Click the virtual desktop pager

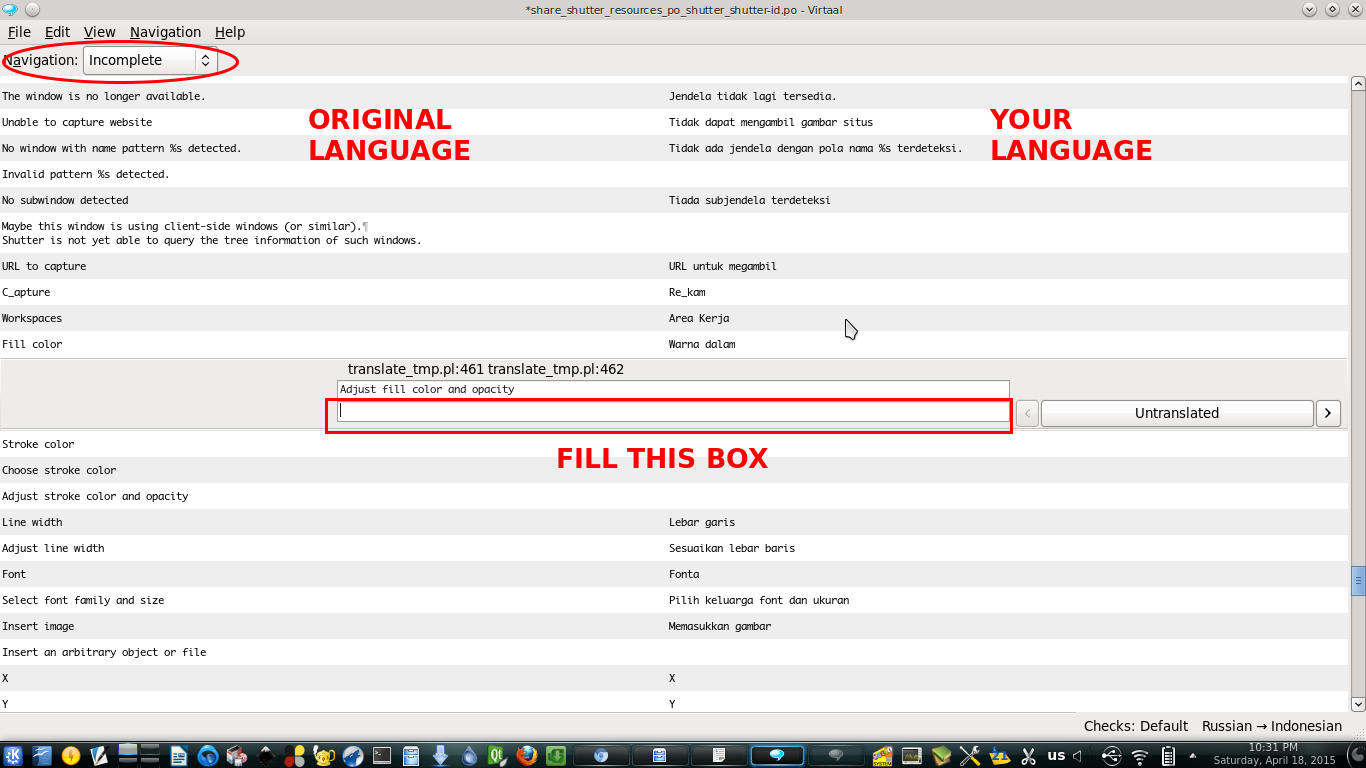pos(139,755)
